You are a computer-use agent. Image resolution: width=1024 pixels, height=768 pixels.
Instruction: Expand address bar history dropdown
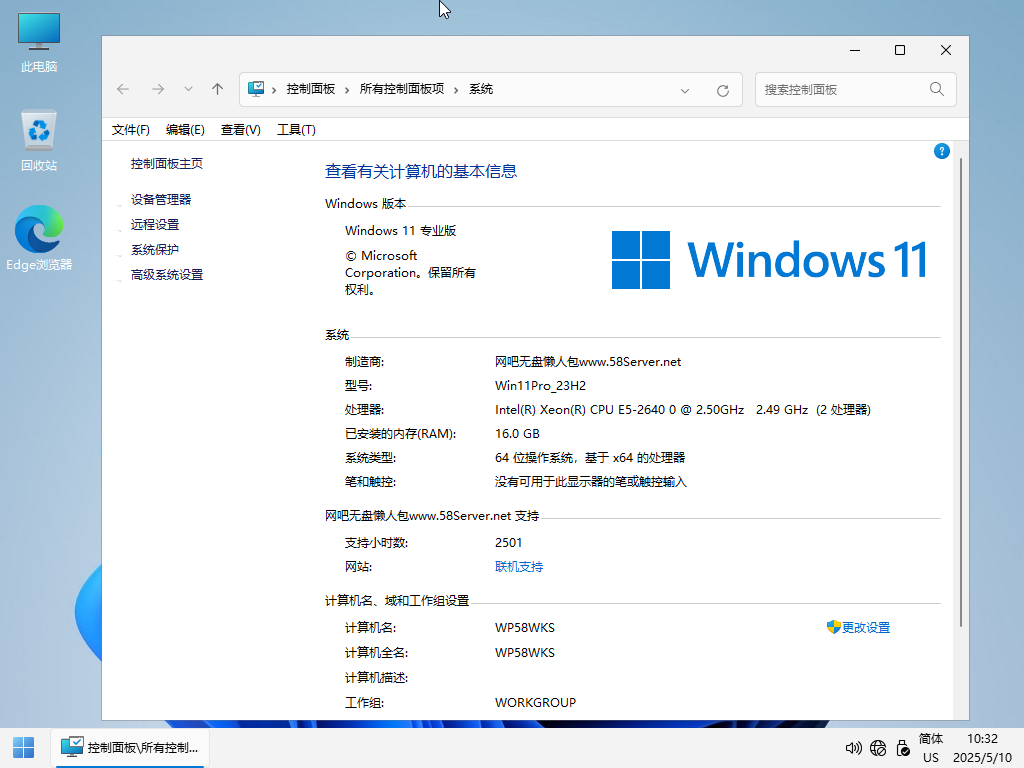[684, 90]
